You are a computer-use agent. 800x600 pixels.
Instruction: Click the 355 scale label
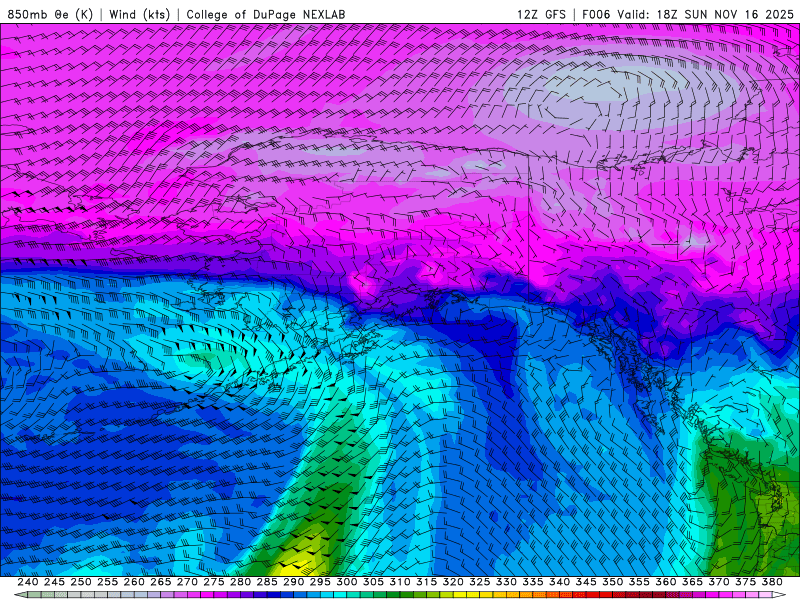pyautogui.click(x=639, y=582)
